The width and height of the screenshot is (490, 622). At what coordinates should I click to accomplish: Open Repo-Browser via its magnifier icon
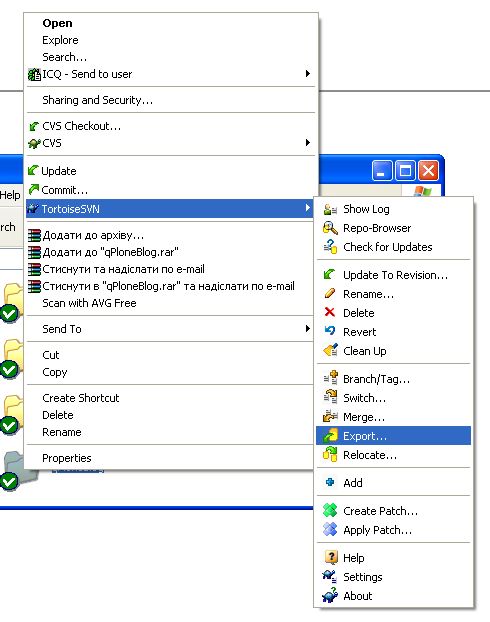[x=330, y=228]
